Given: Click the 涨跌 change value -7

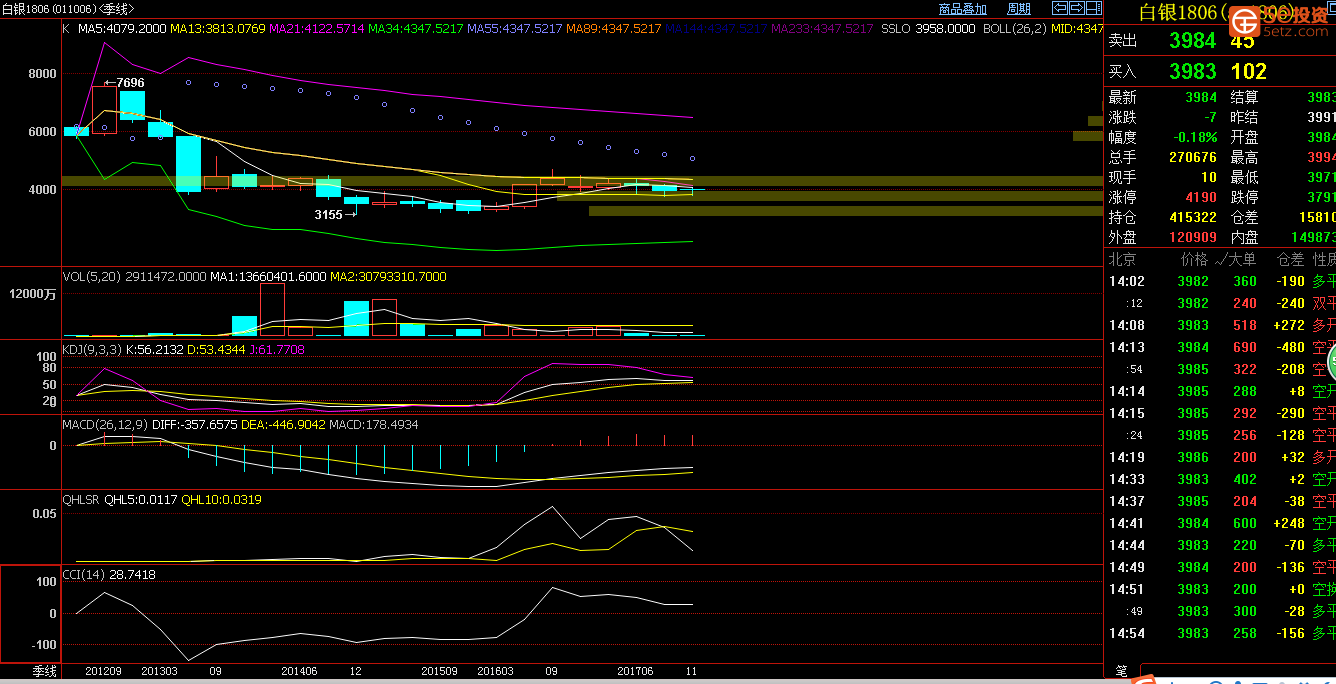Looking at the screenshot, I should [x=1210, y=117].
